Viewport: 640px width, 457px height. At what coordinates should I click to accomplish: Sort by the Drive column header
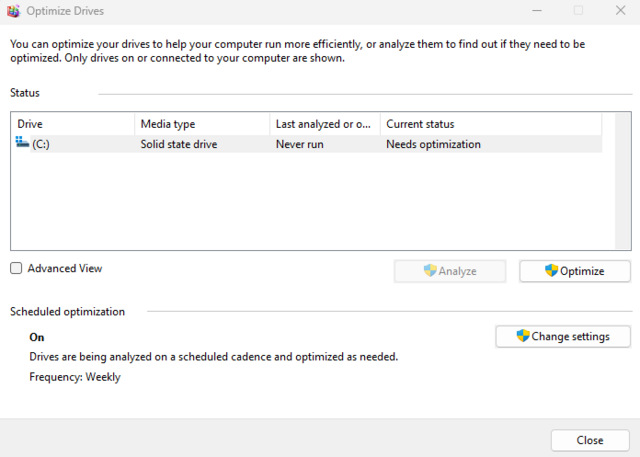(72, 124)
